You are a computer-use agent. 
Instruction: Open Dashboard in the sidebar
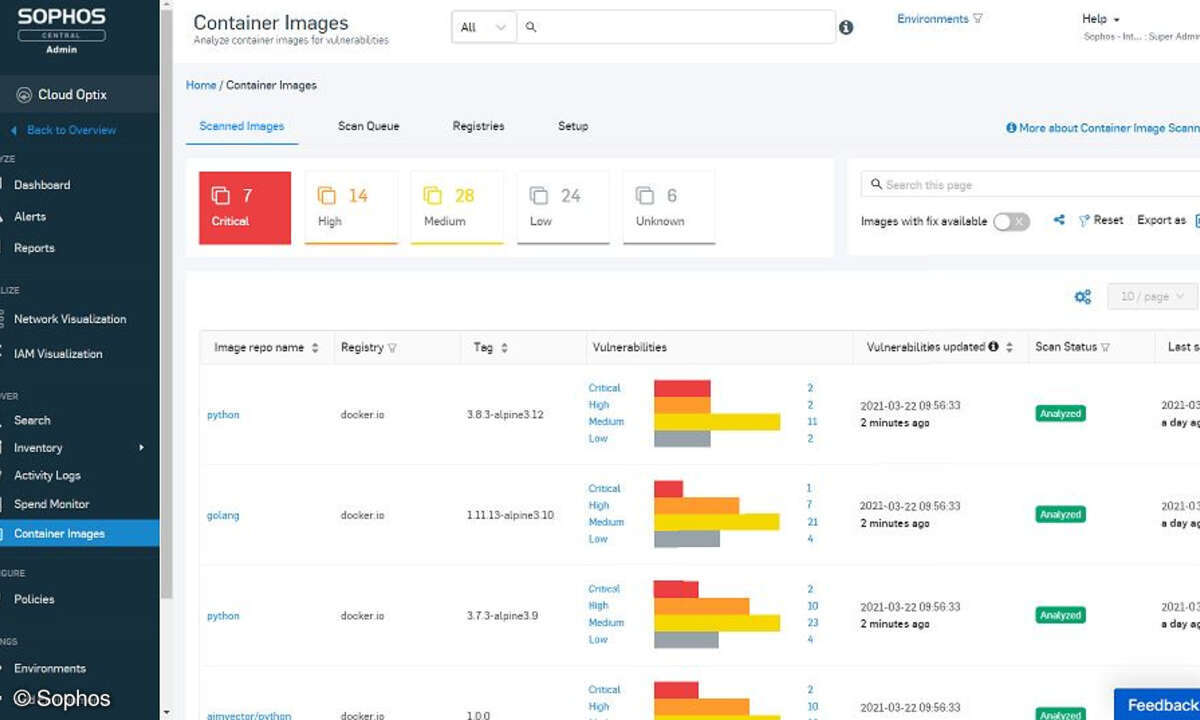(x=42, y=185)
